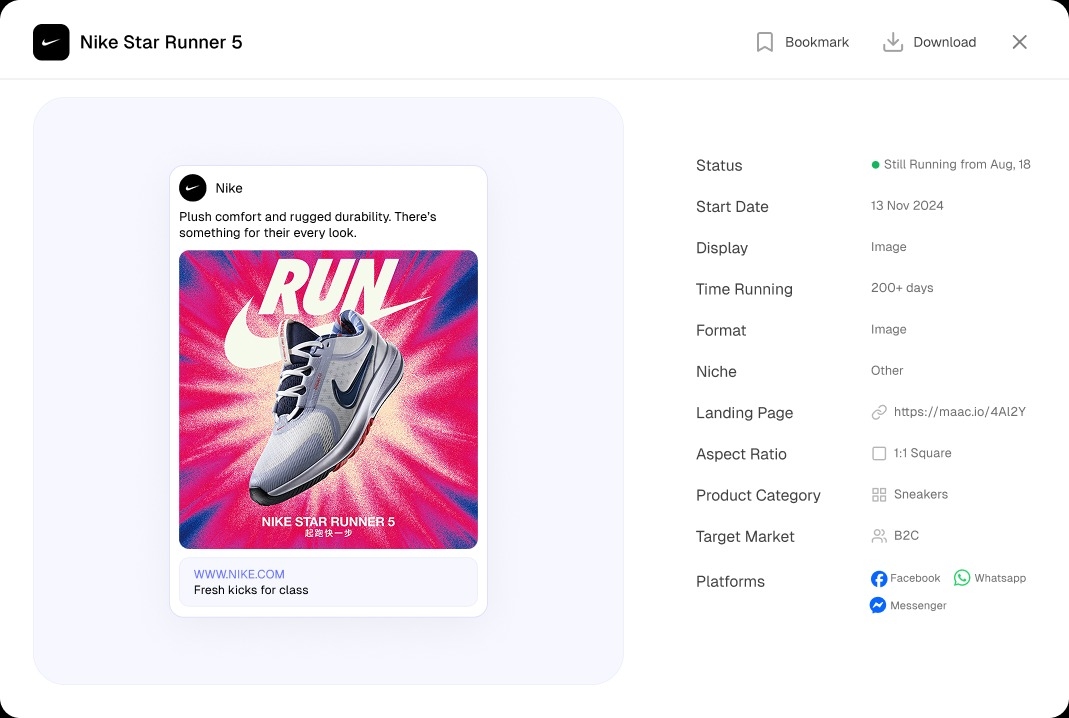Click the Facebook platform label
The height and width of the screenshot is (718, 1069).
(x=915, y=578)
